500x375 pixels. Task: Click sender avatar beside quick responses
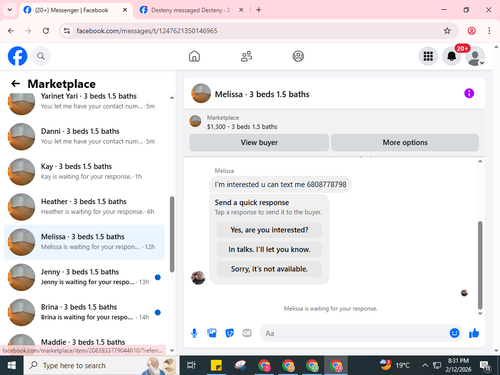(x=198, y=277)
